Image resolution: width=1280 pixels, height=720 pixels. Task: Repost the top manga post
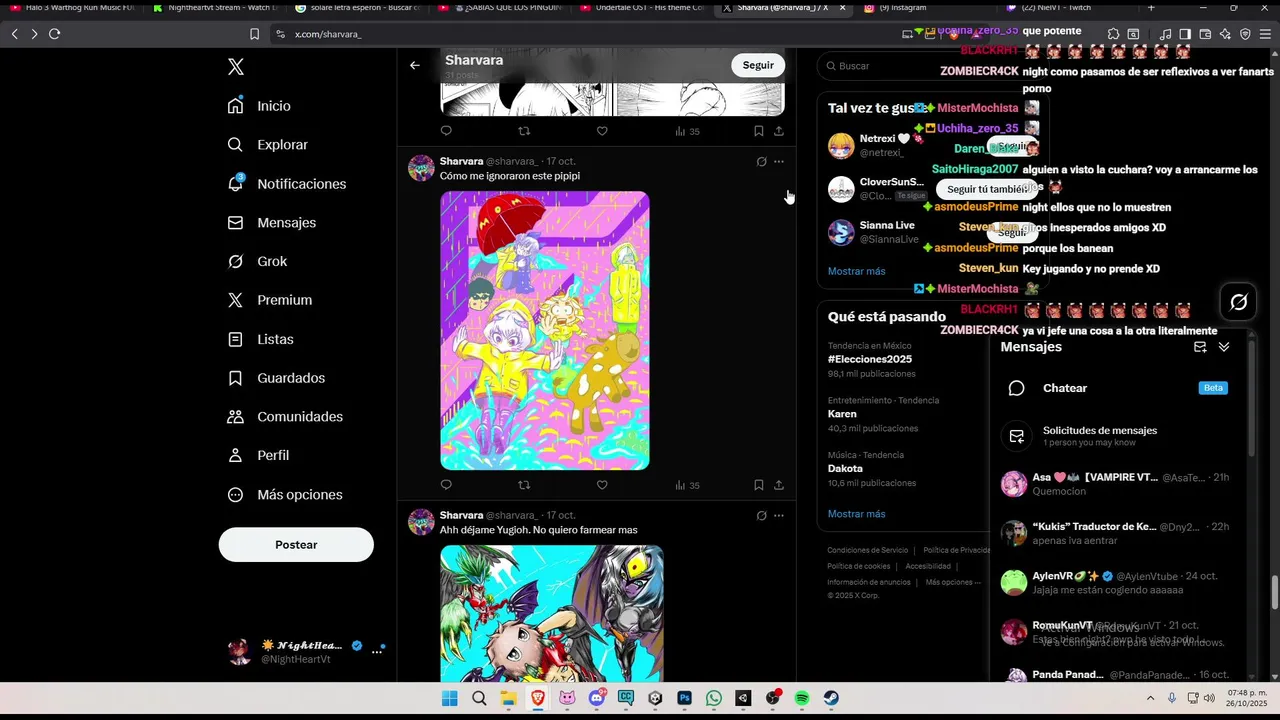point(524,131)
